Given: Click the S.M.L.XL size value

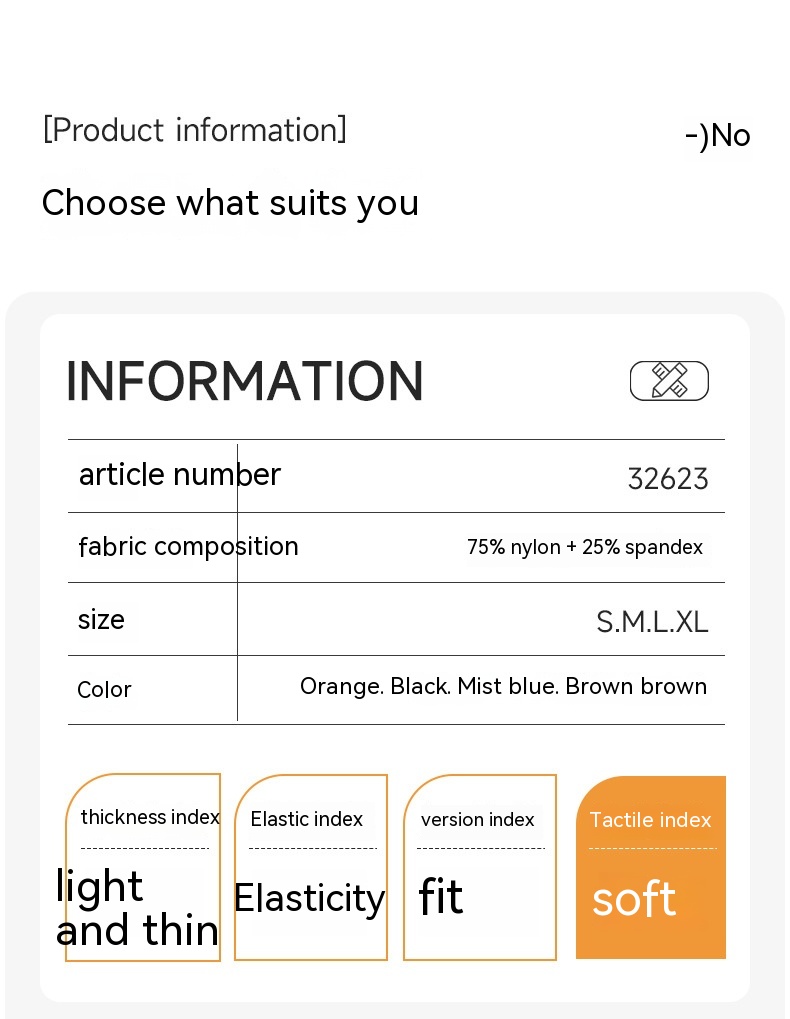Looking at the screenshot, I should 652,622.
